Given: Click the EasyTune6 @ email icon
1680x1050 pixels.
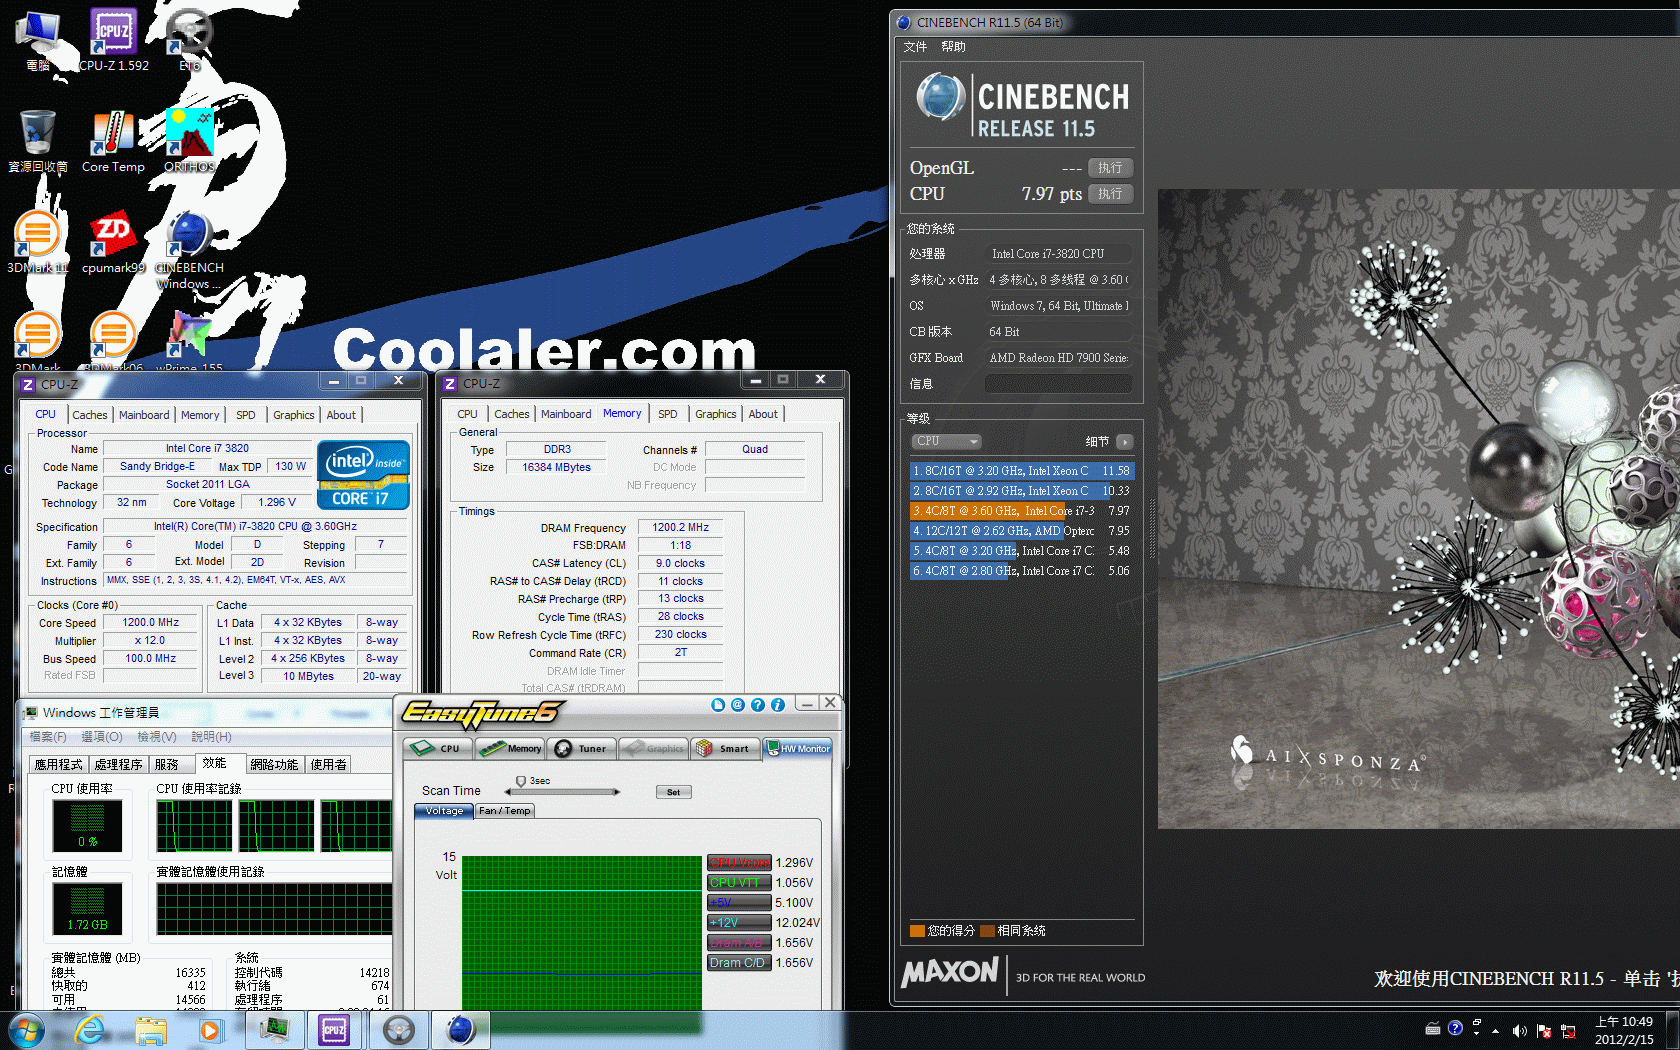Looking at the screenshot, I should click(737, 705).
